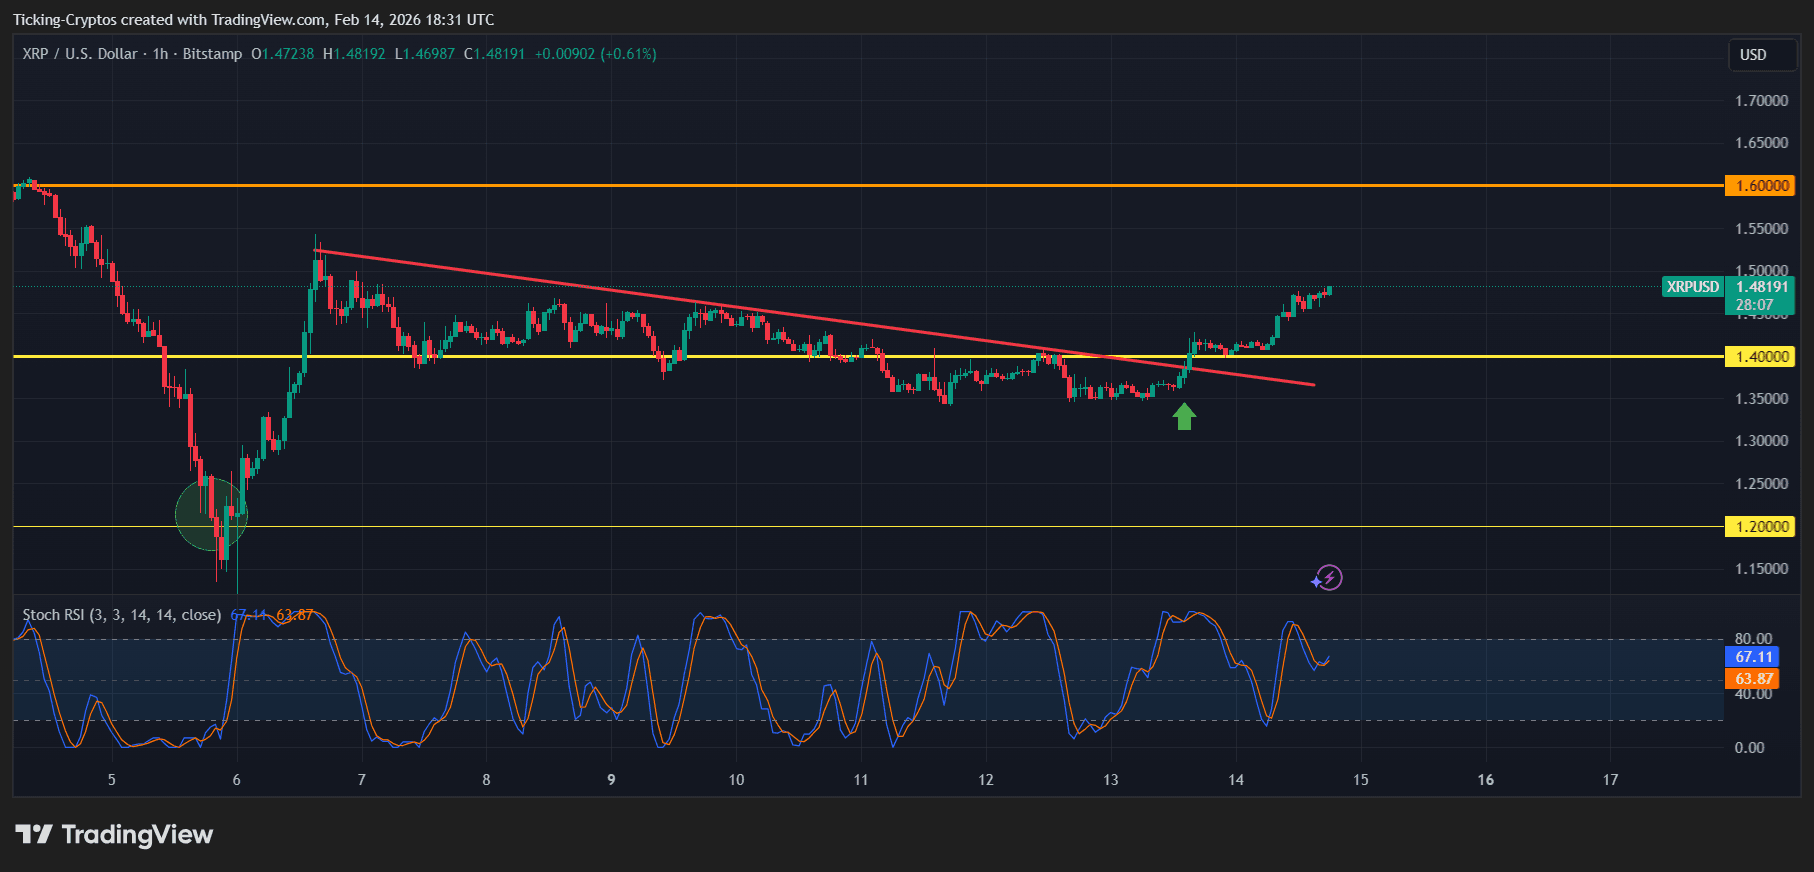The image size is (1814, 872).
Task: Click the green up arrow breakout marker
Action: click(x=1184, y=416)
